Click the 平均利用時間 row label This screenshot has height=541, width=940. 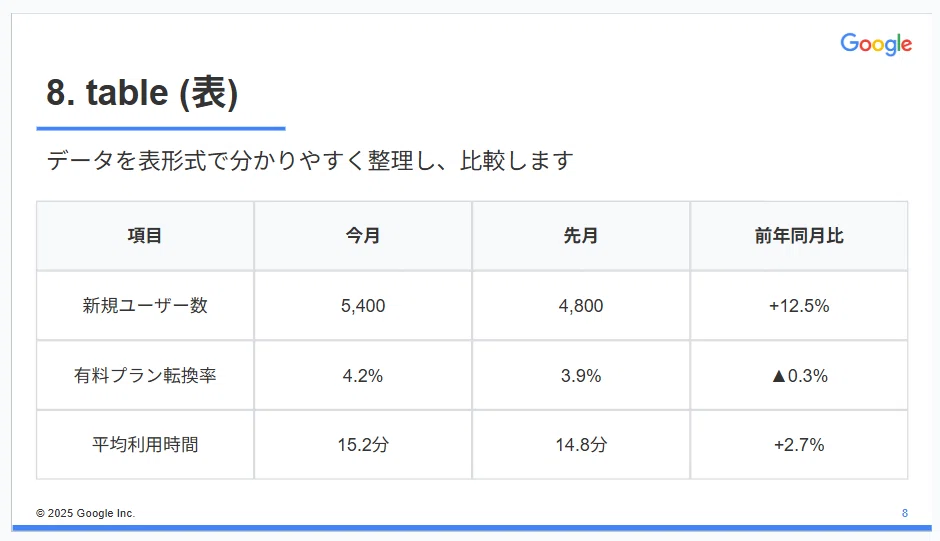(145, 445)
